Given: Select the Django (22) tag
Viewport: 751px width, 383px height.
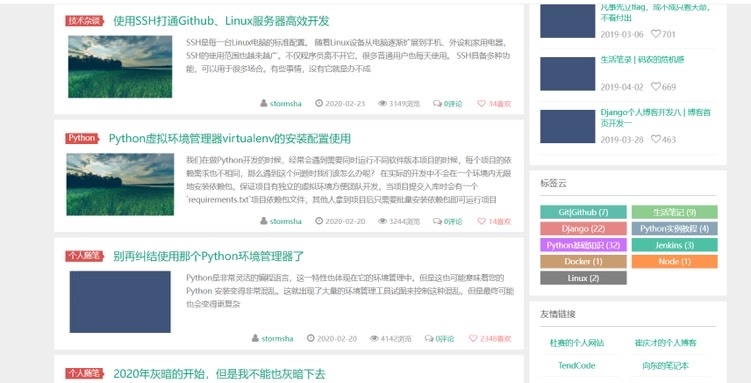Looking at the screenshot, I should (583, 228).
